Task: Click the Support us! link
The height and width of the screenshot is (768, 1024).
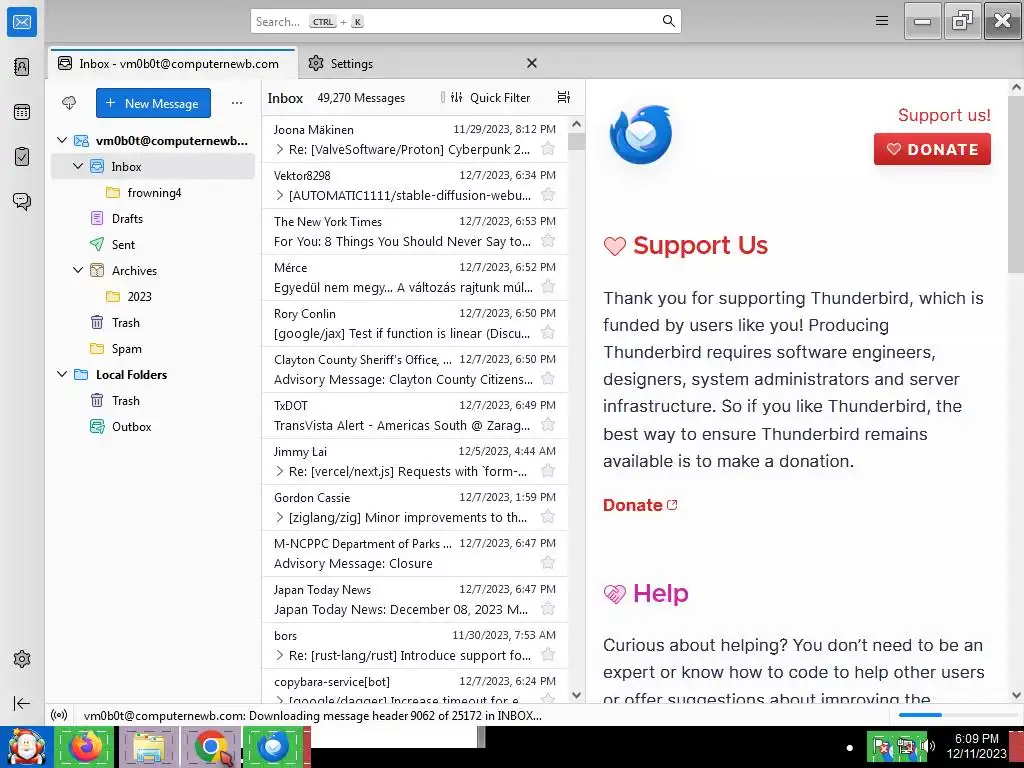Action: pyautogui.click(x=944, y=115)
